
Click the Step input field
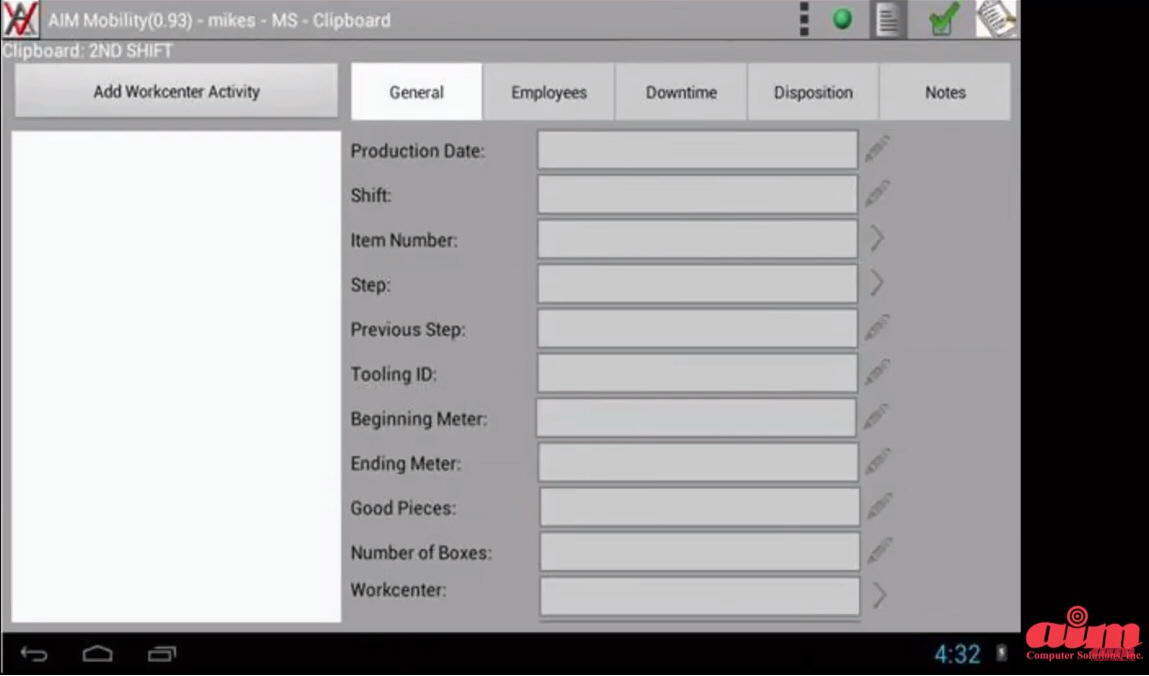click(x=698, y=283)
